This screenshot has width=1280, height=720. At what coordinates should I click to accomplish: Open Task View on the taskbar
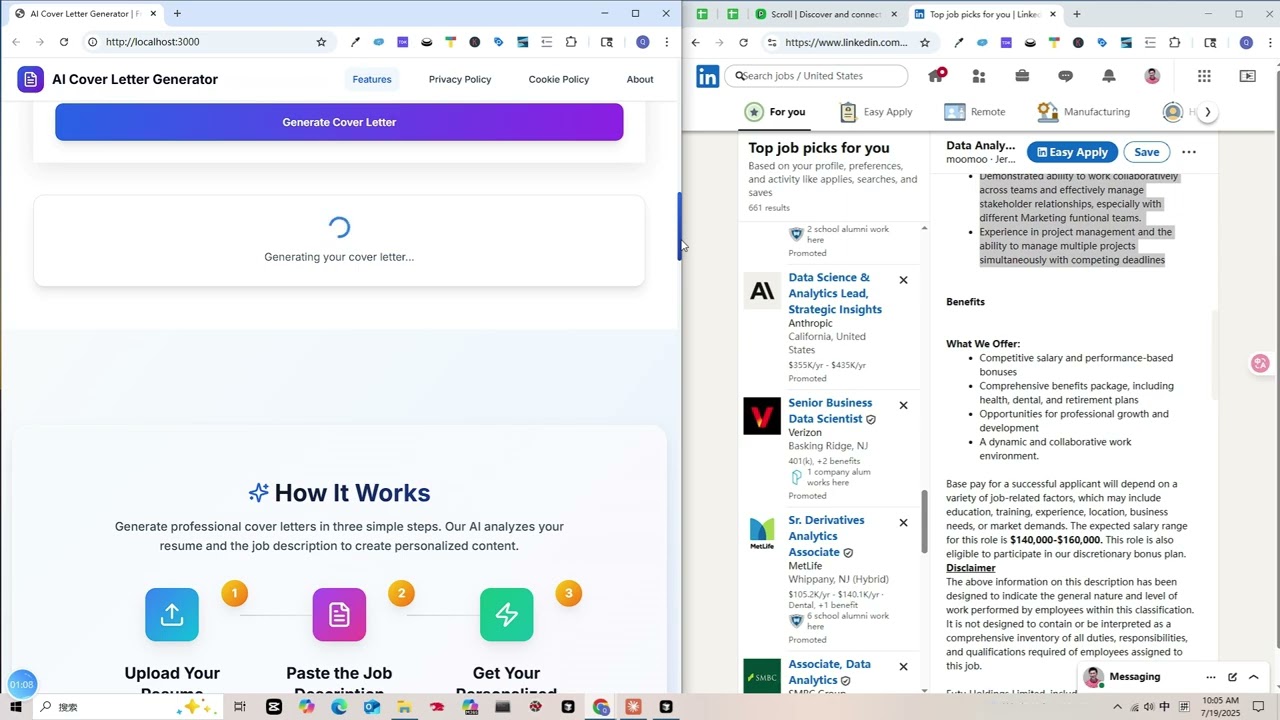click(x=240, y=707)
